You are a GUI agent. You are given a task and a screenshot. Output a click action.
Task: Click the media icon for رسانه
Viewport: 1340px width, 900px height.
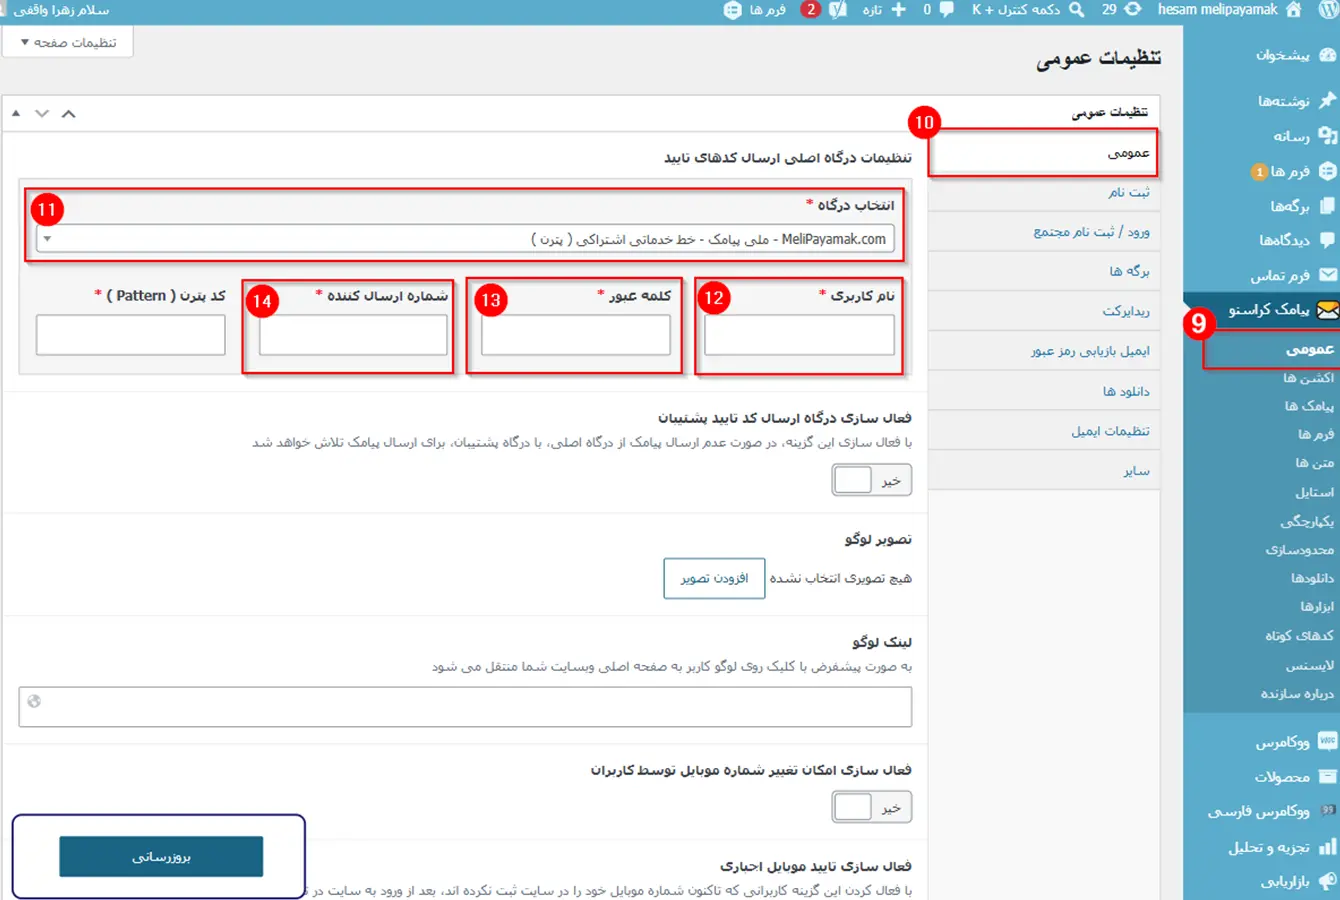point(1327,135)
